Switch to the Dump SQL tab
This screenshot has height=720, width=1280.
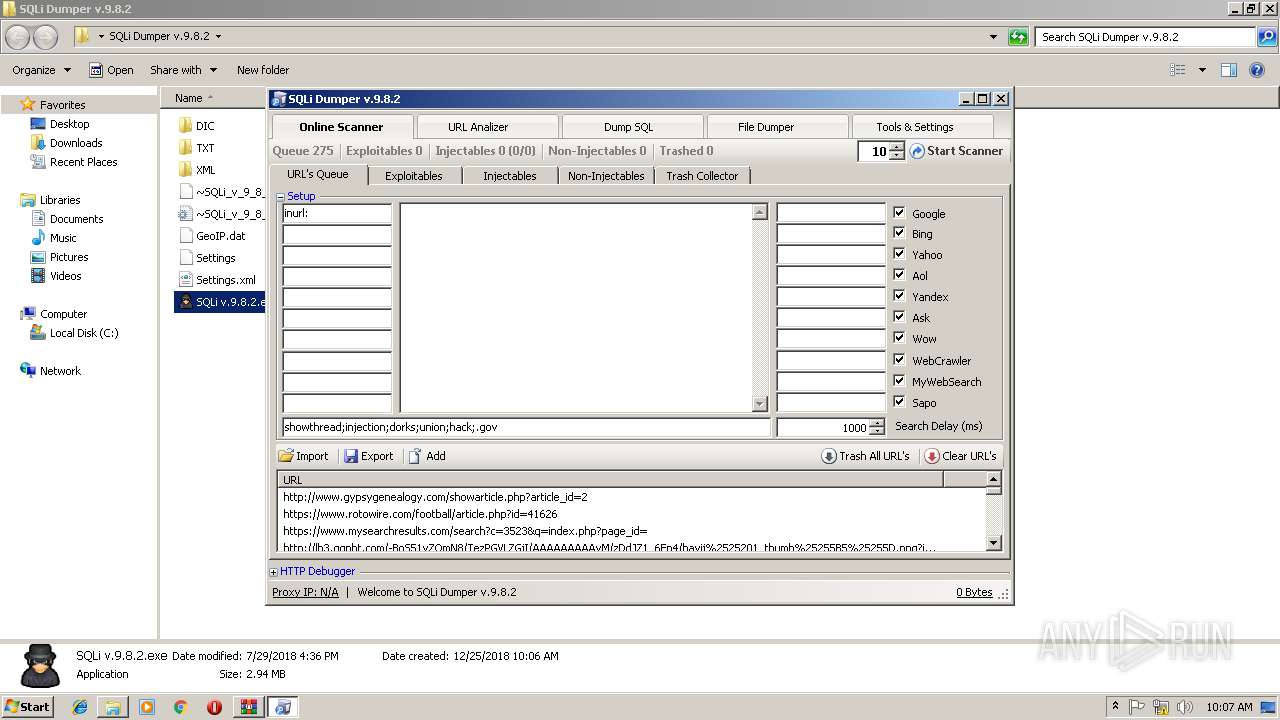[632, 127]
